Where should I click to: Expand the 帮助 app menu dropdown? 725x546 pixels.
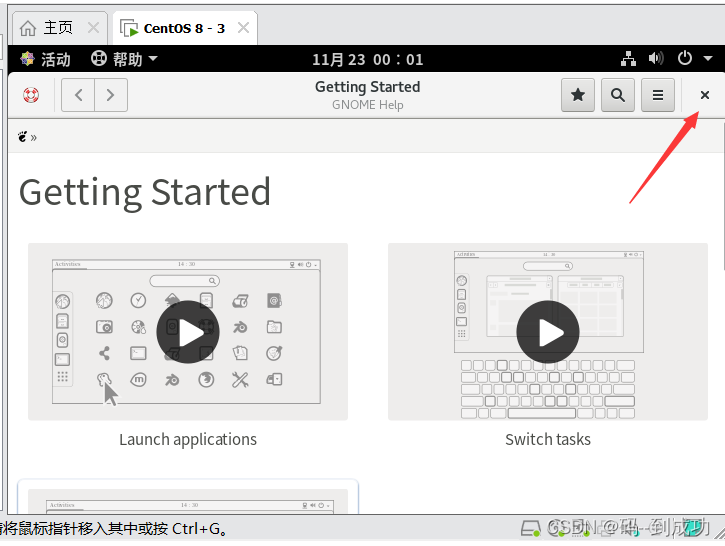pos(124,59)
